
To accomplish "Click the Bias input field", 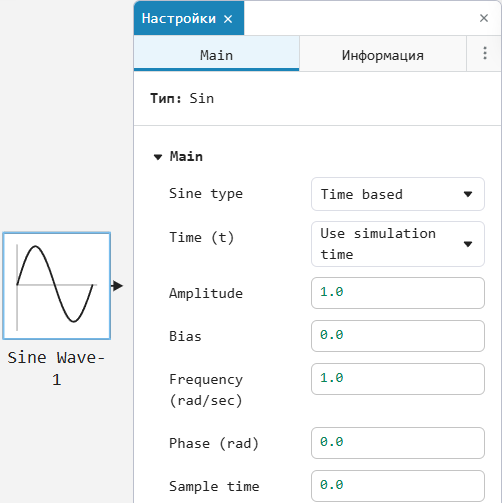I will coord(398,336).
